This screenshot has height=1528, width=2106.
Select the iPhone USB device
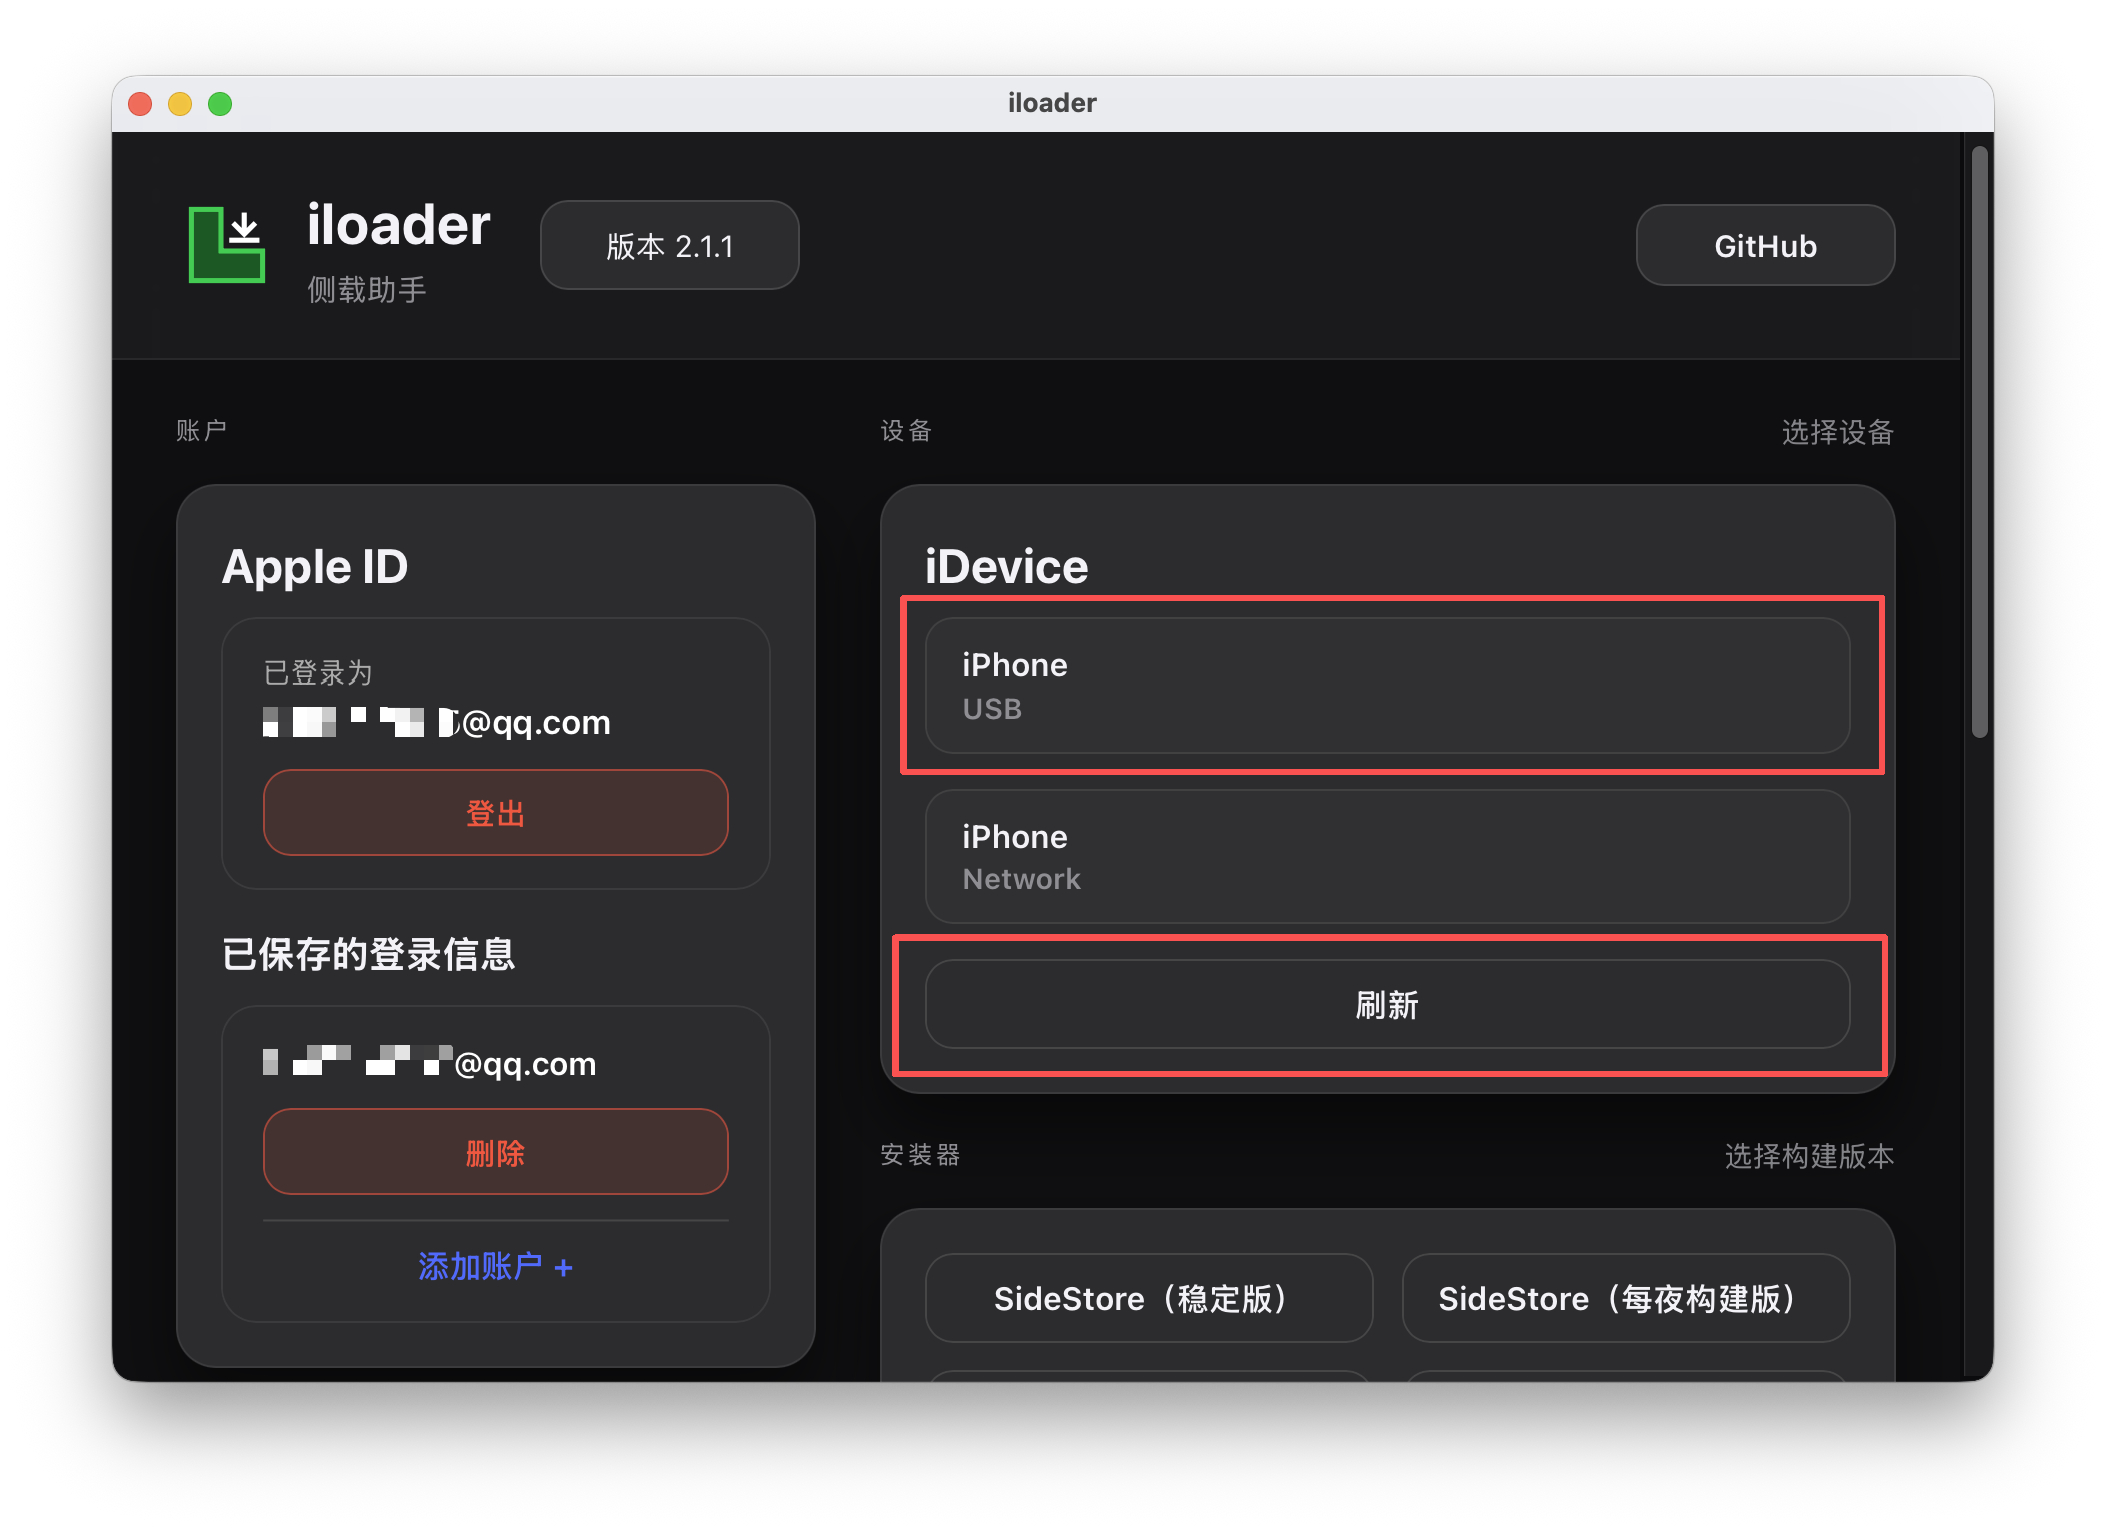(x=1386, y=685)
